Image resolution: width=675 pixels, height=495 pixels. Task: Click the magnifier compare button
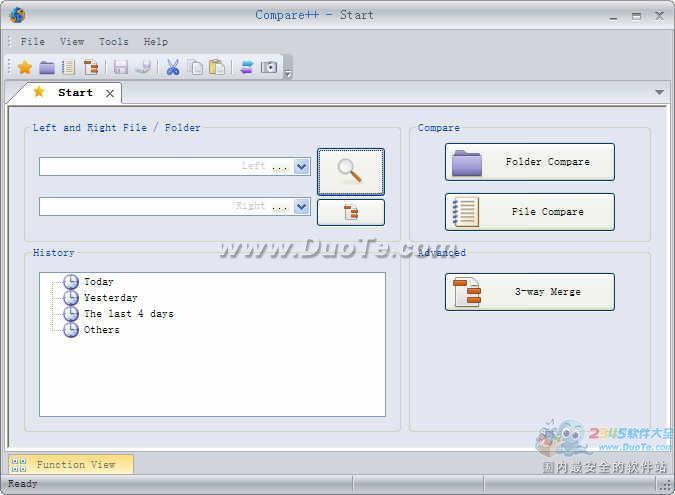(x=351, y=172)
